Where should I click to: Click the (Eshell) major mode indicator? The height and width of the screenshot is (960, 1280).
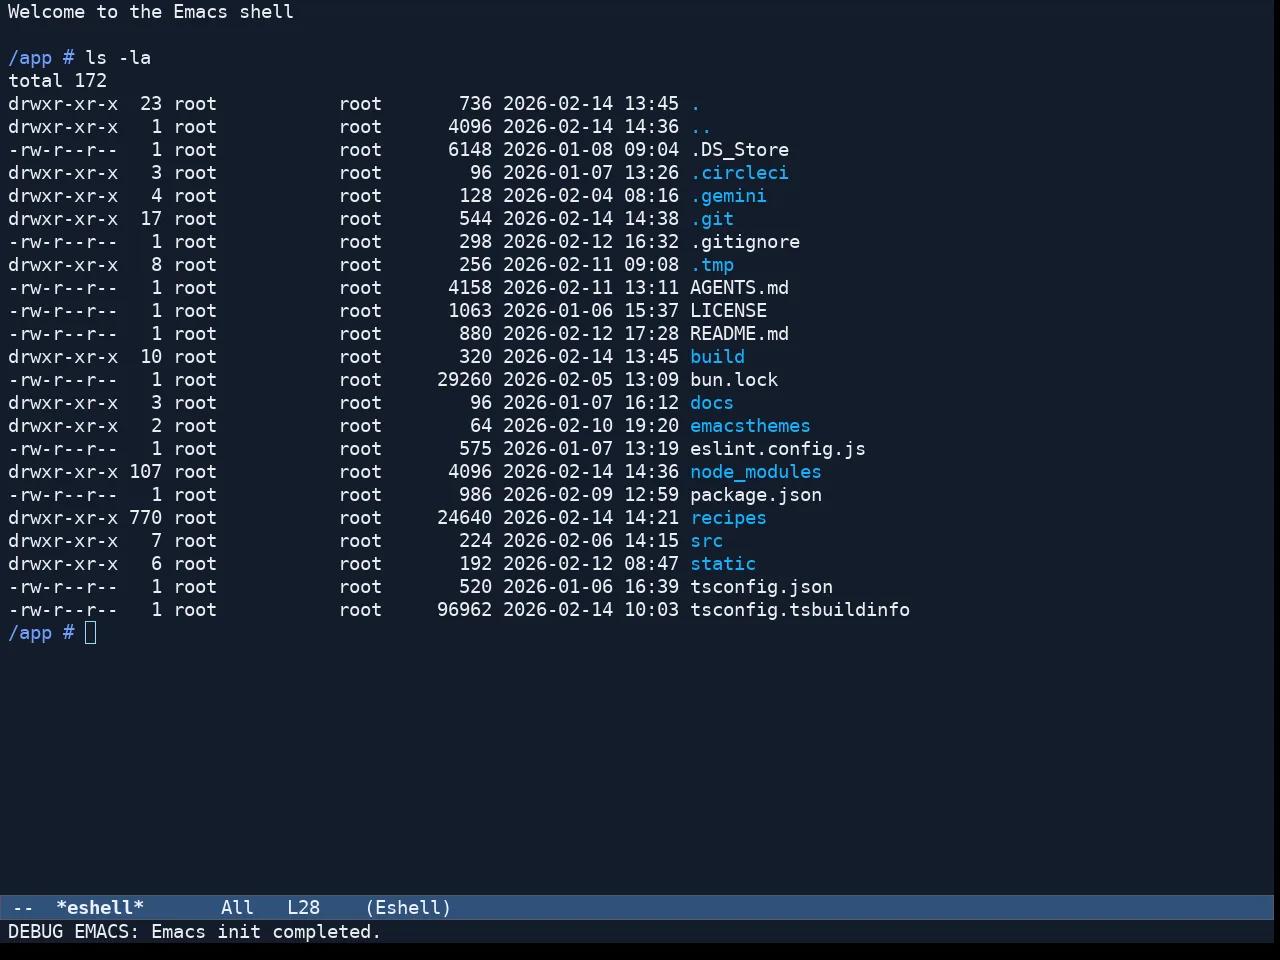point(408,908)
